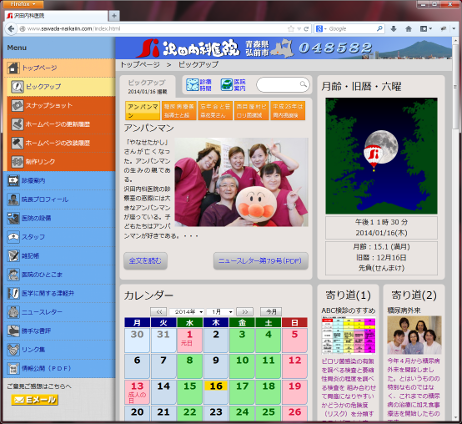Click the icon beside 医院のひとこま

(x=13, y=274)
